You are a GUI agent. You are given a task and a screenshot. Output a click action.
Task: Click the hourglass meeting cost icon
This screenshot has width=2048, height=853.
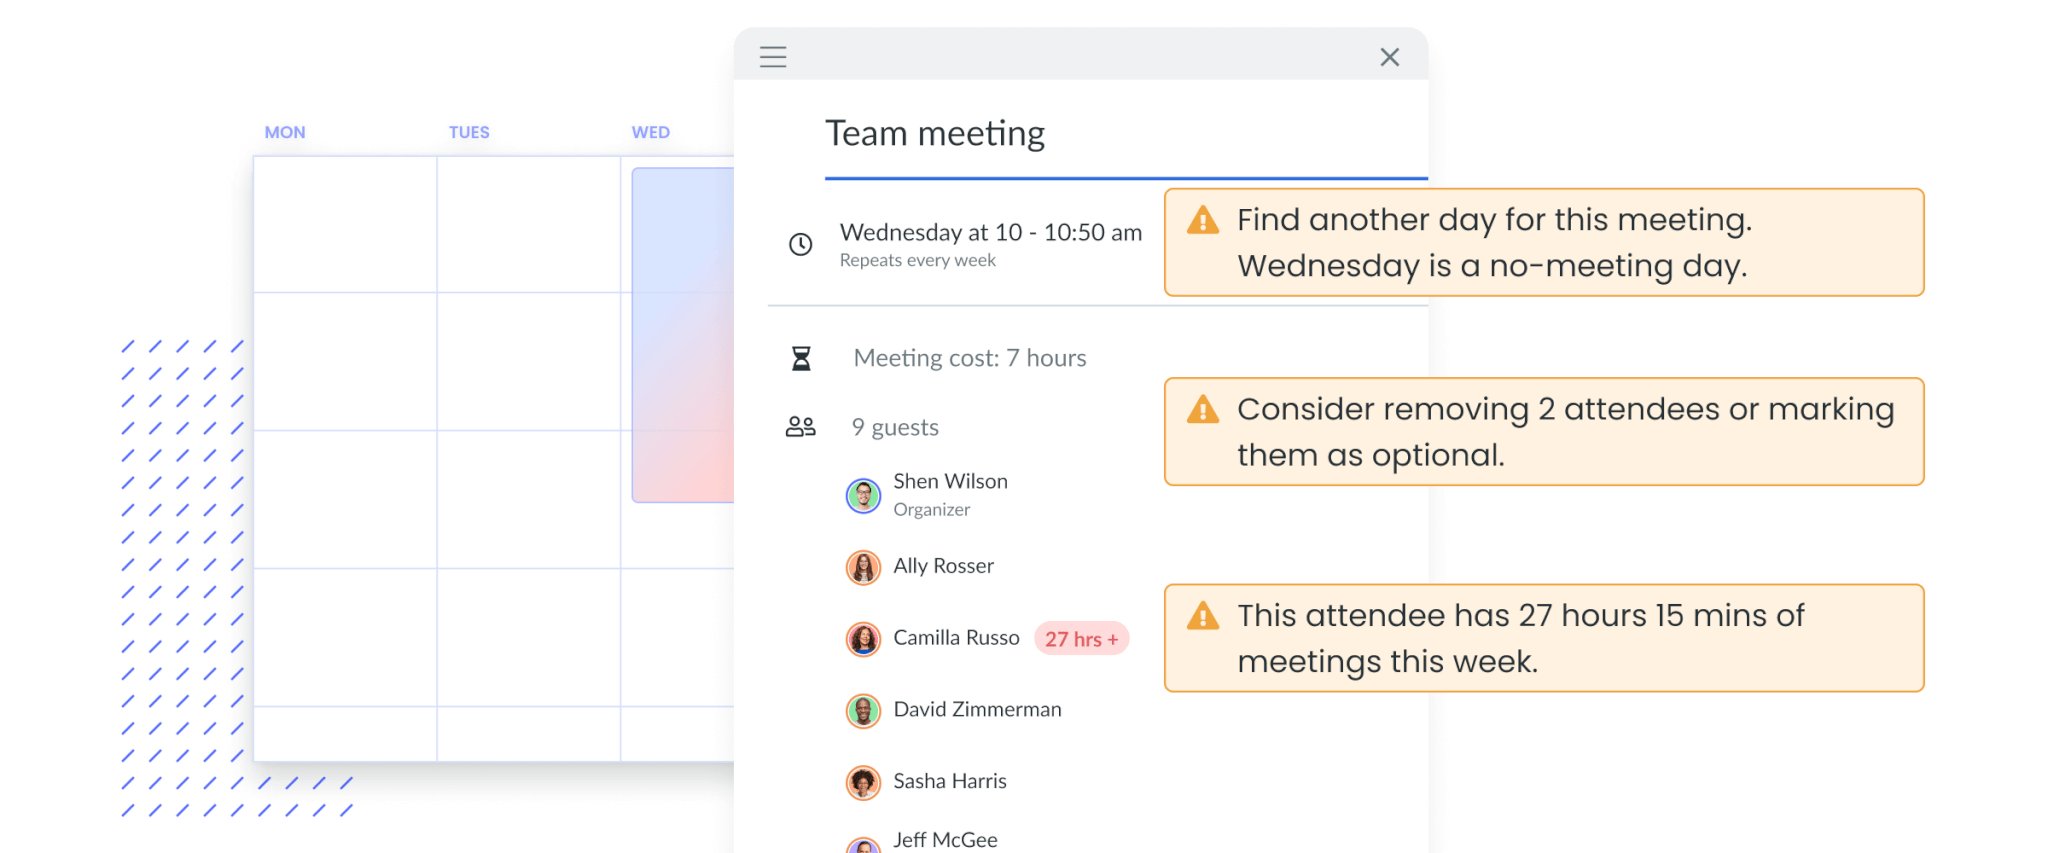[x=801, y=359]
